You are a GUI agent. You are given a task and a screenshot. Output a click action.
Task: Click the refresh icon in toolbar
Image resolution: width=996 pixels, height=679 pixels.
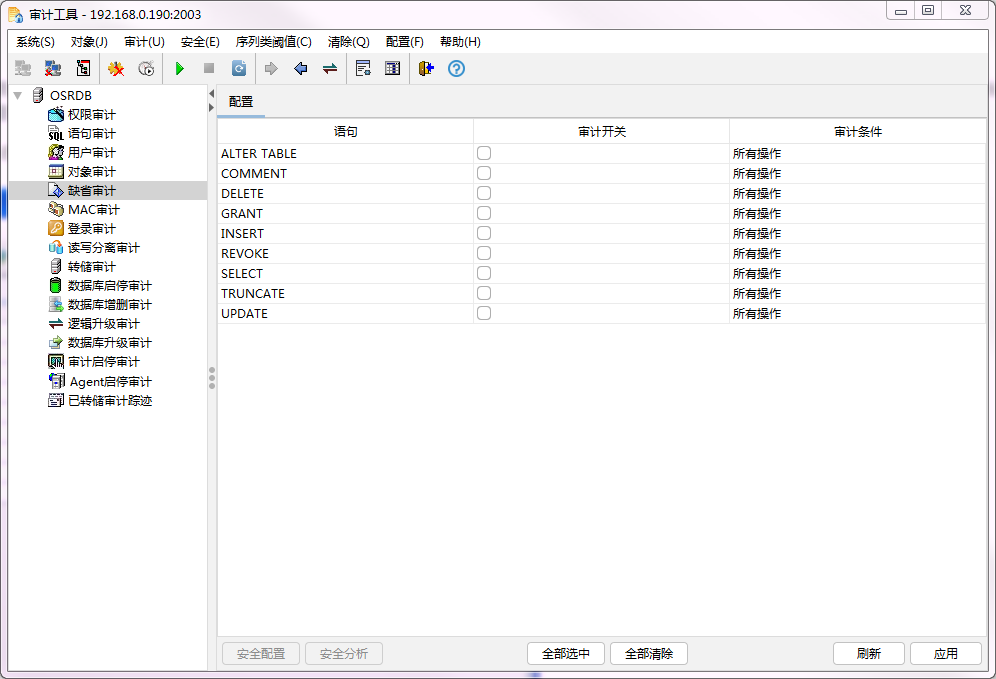click(239, 68)
